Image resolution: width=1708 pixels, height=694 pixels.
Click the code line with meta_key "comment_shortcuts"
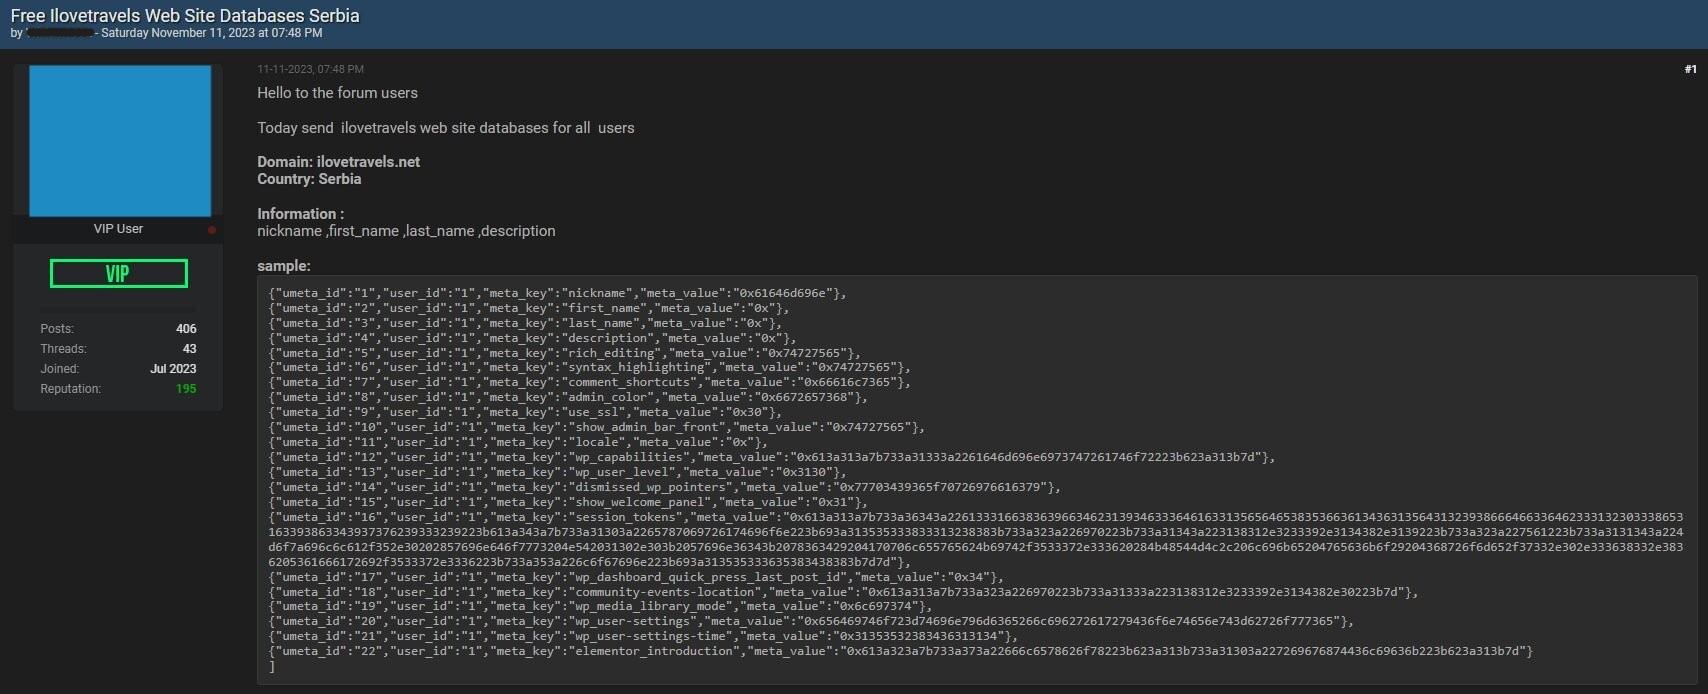pos(589,382)
